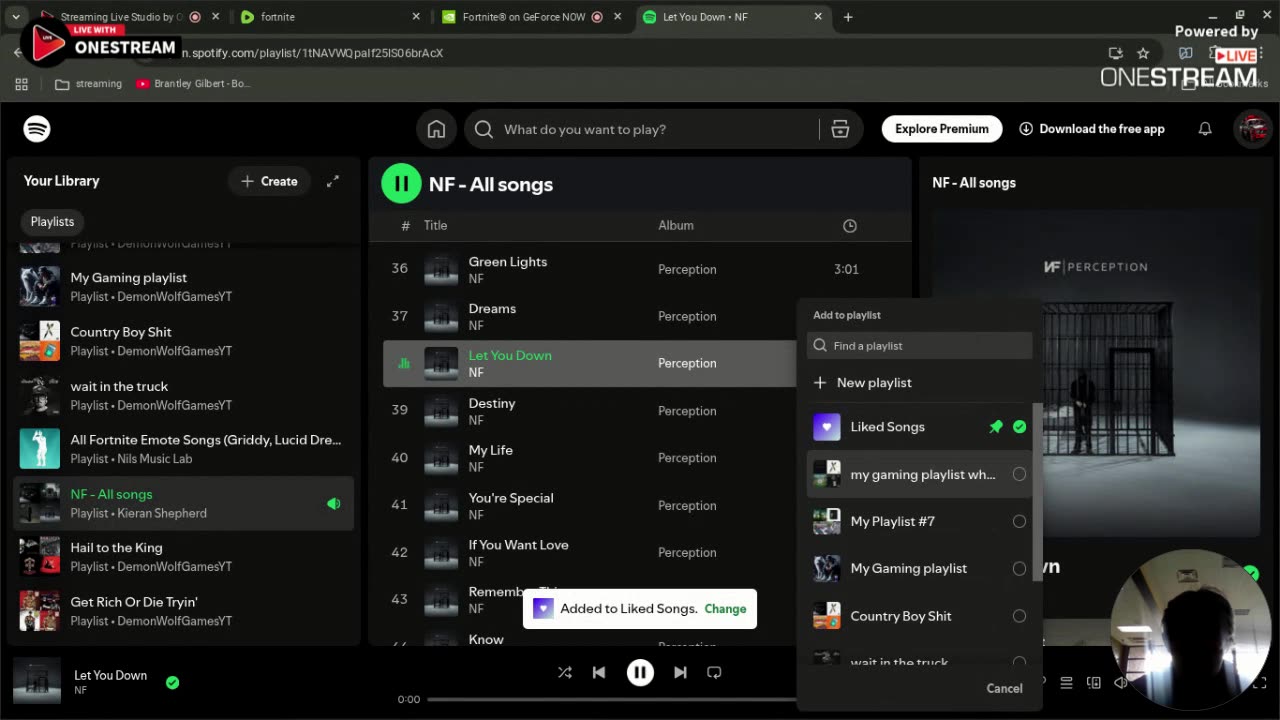Skip to the previous track
1280x720 pixels.
coord(599,673)
